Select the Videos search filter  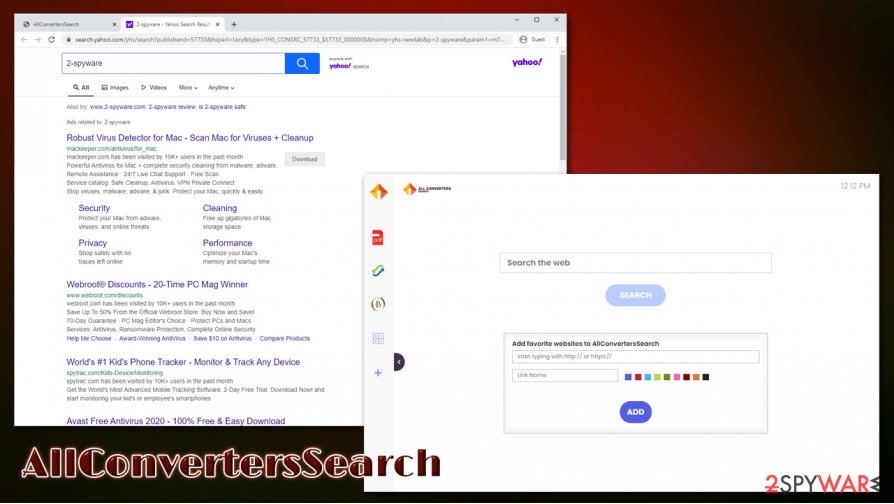pos(154,88)
